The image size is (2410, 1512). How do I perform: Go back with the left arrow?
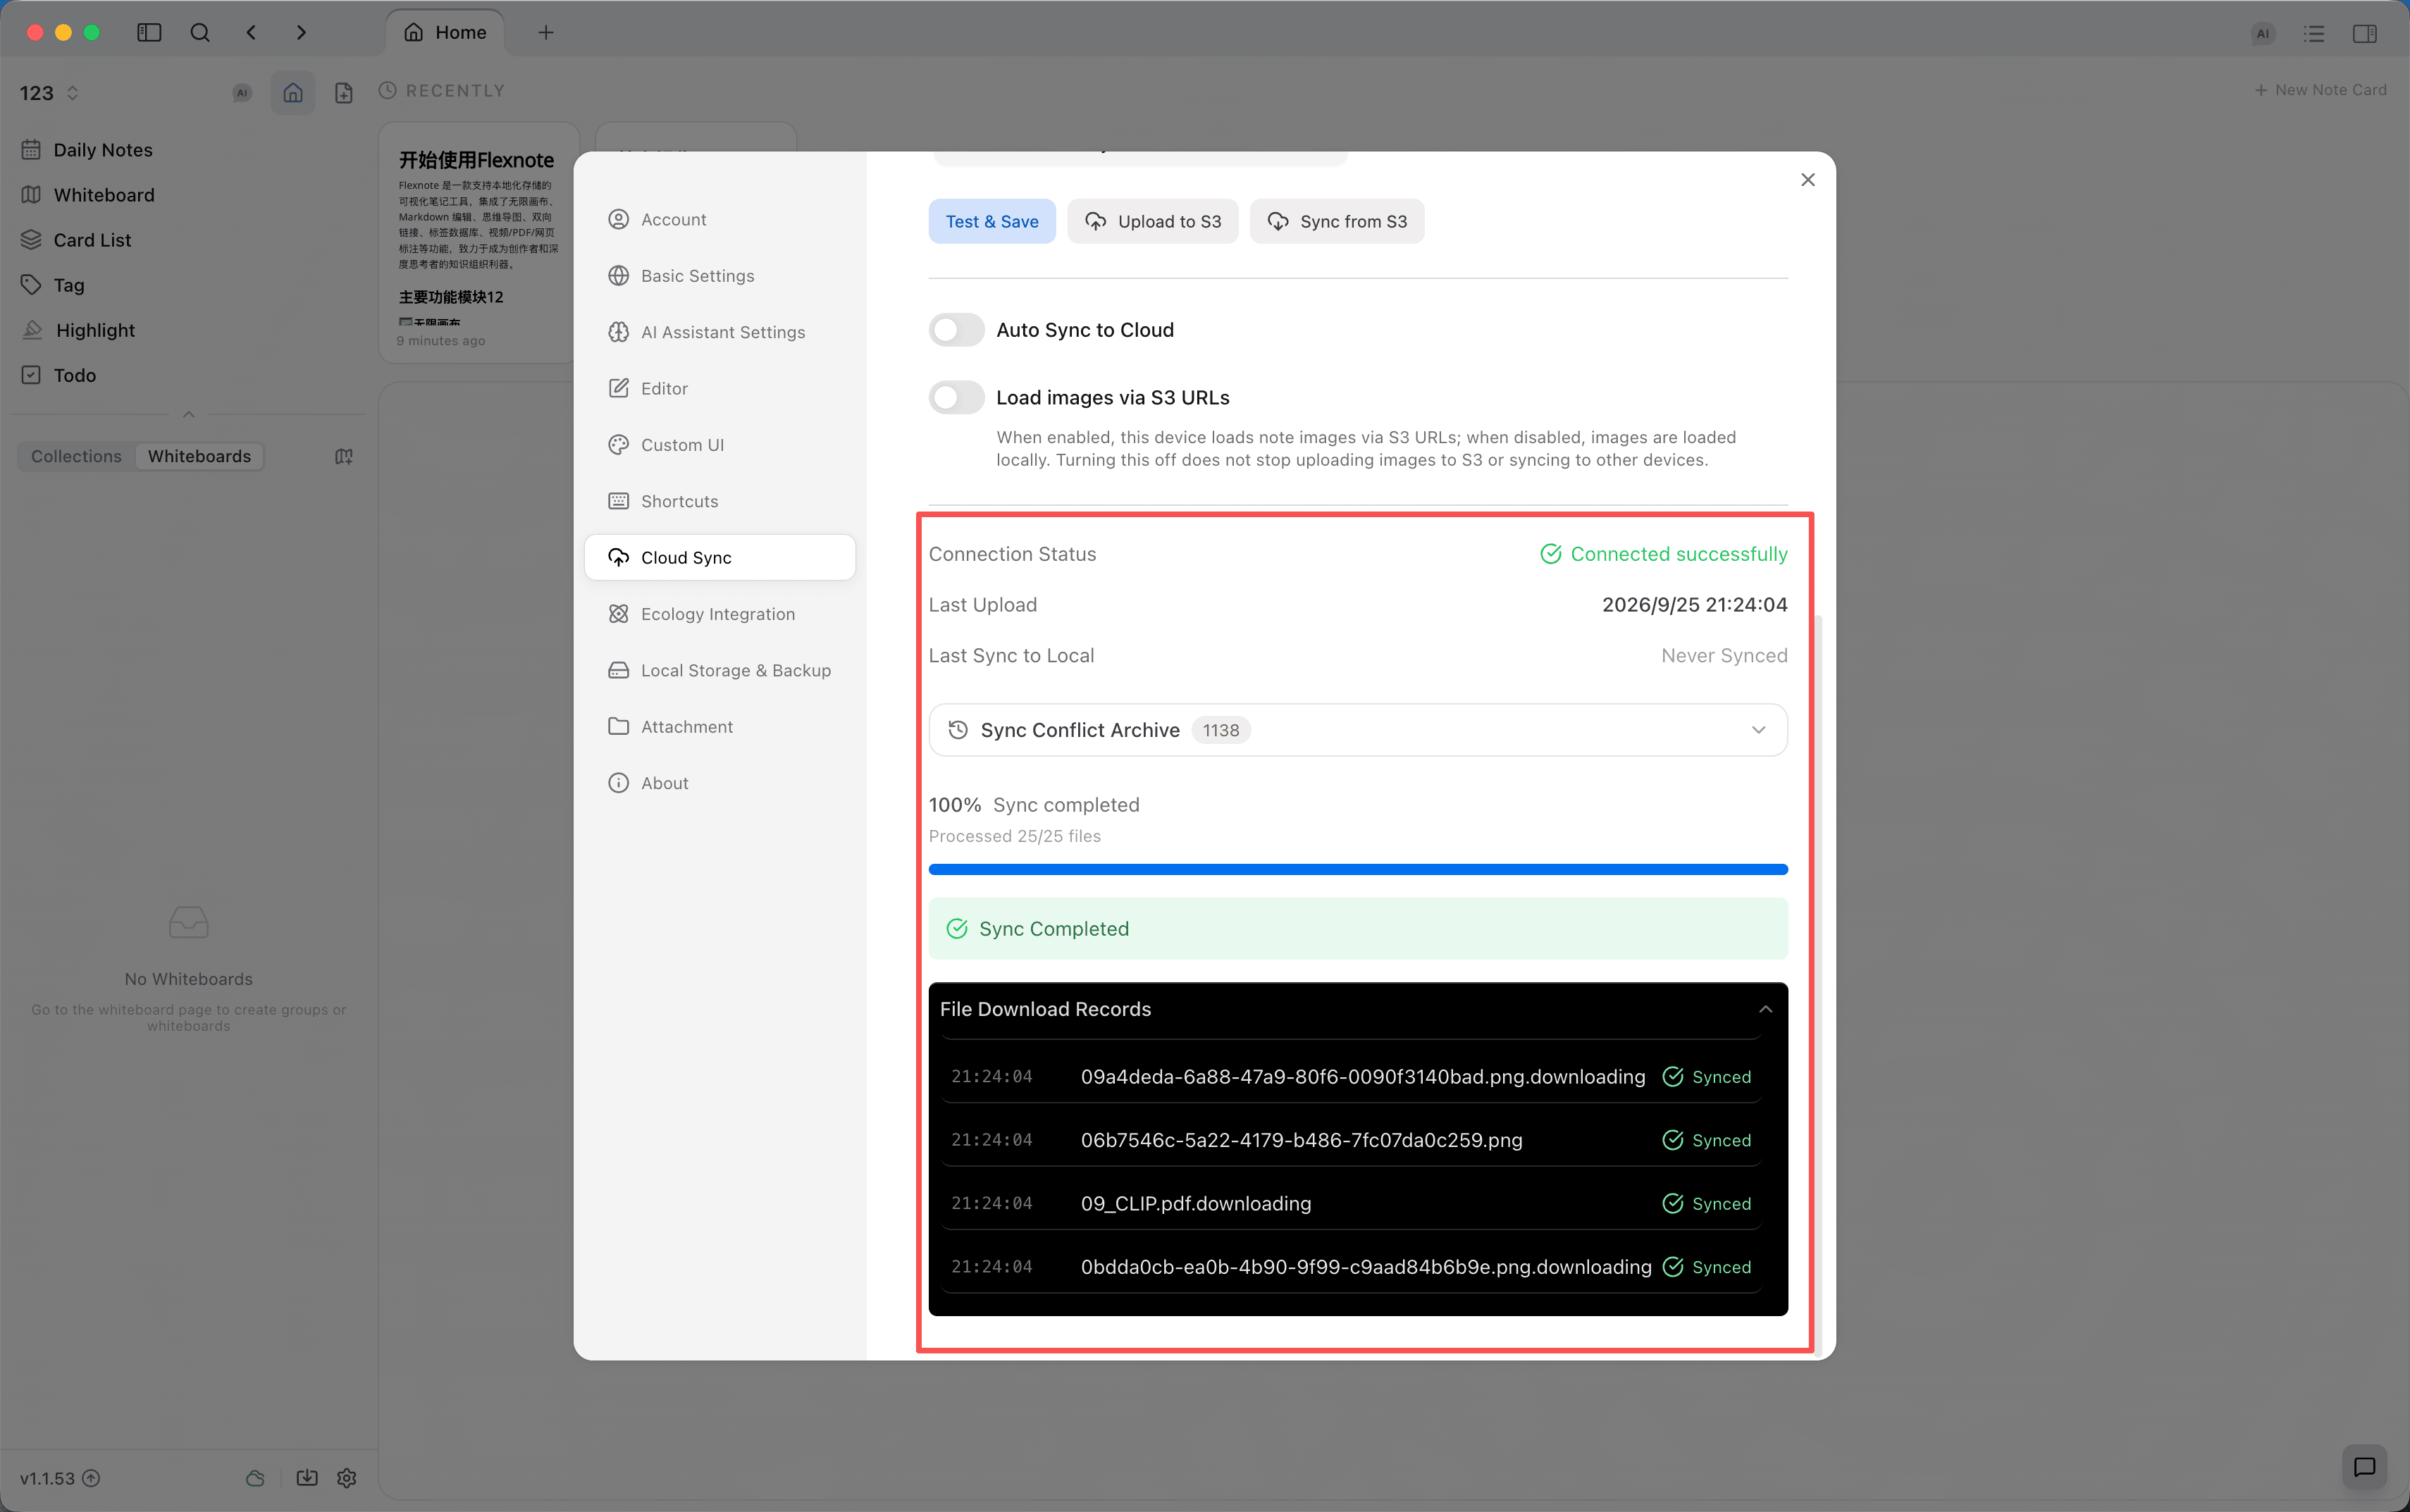click(251, 33)
